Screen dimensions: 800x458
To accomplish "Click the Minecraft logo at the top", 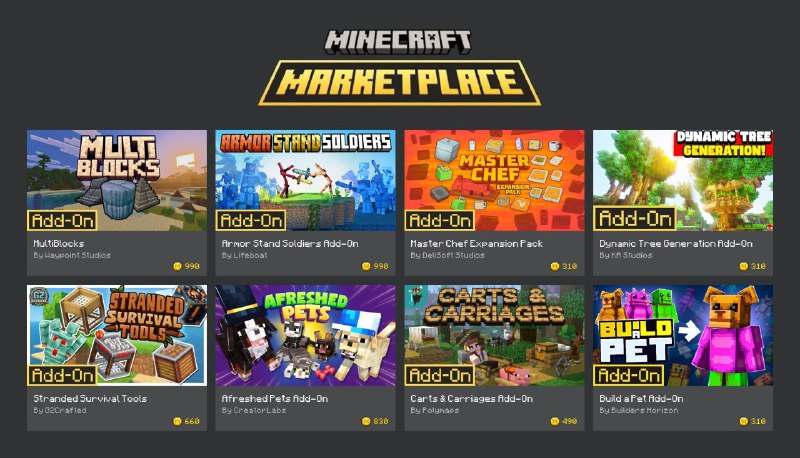I will click(398, 42).
